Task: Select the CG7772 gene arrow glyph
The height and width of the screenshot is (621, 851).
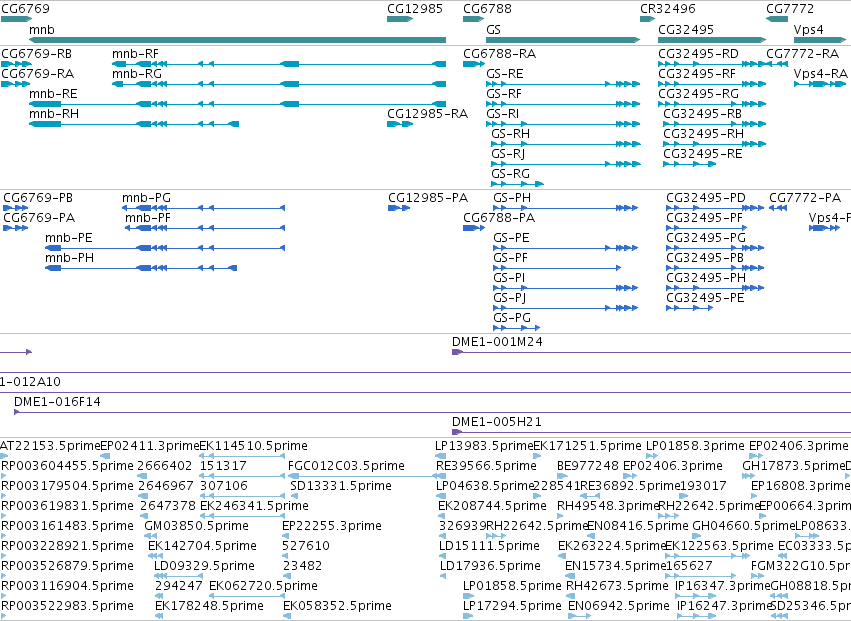Action: 777,19
